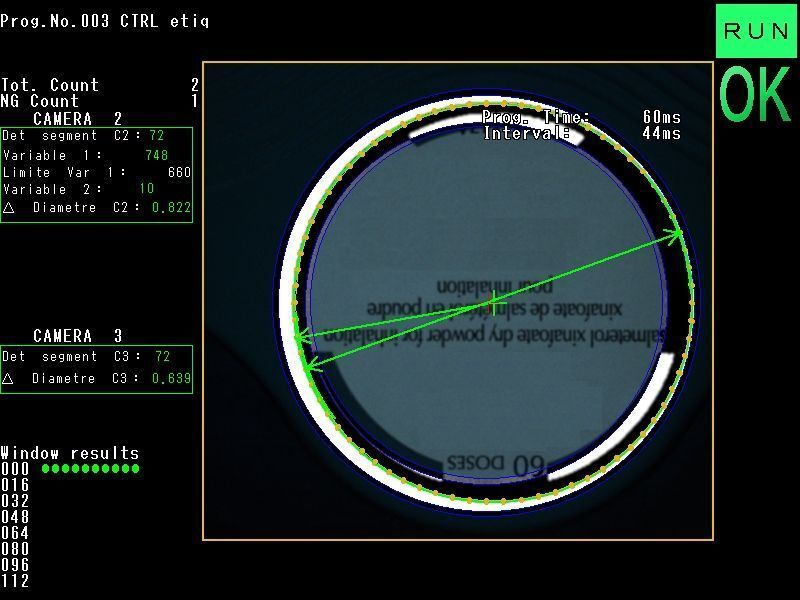The width and height of the screenshot is (800, 600).
Task: Click the Diametre C2 value 0.822
Action: tap(171, 207)
